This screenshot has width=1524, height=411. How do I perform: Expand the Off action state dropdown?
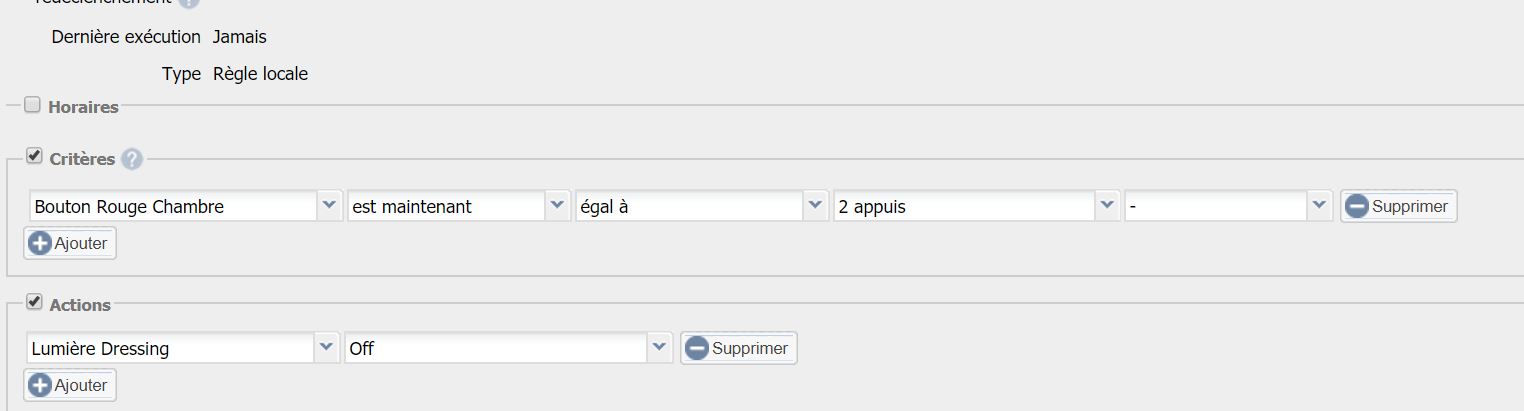click(x=658, y=348)
